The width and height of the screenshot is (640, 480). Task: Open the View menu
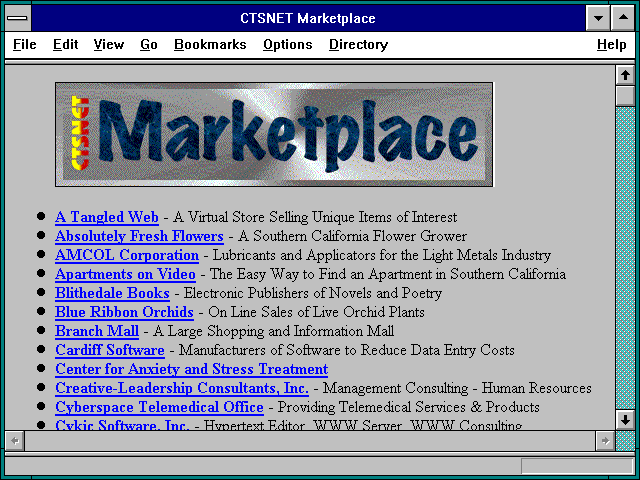point(109,44)
